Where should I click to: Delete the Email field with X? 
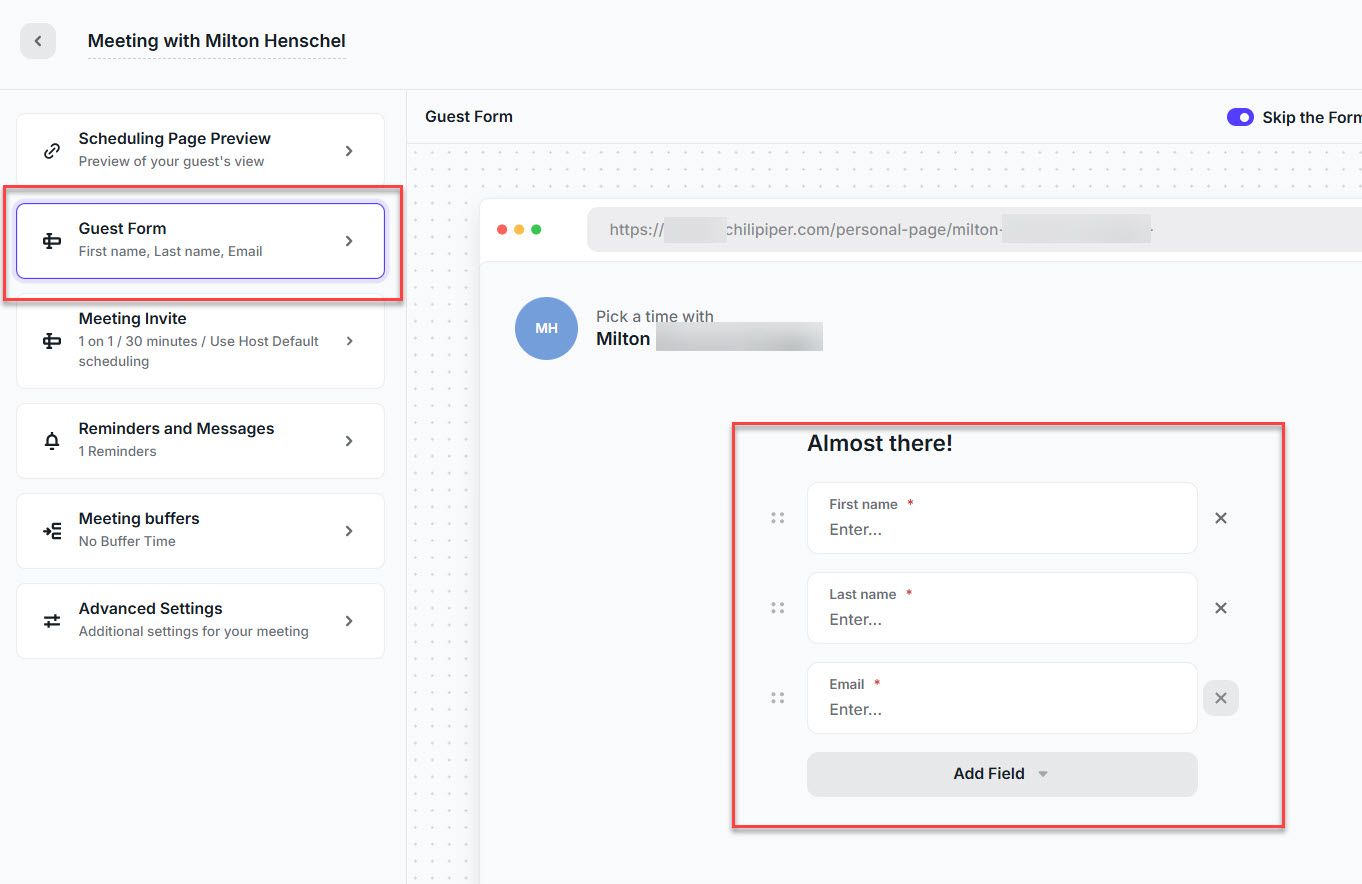pyautogui.click(x=1220, y=698)
